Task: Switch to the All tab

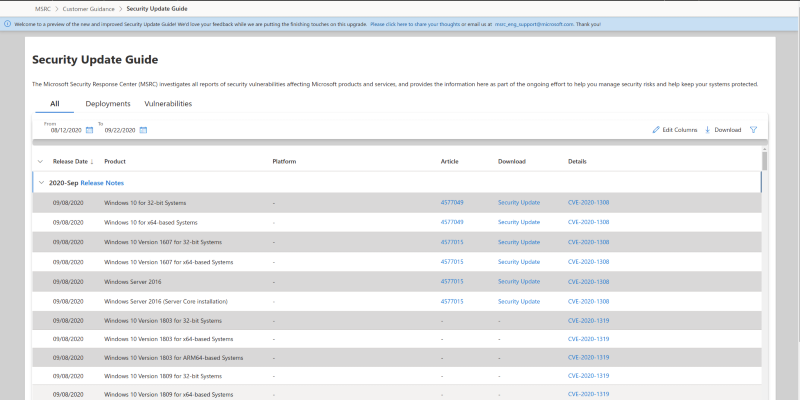Action: click(x=55, y=104)
